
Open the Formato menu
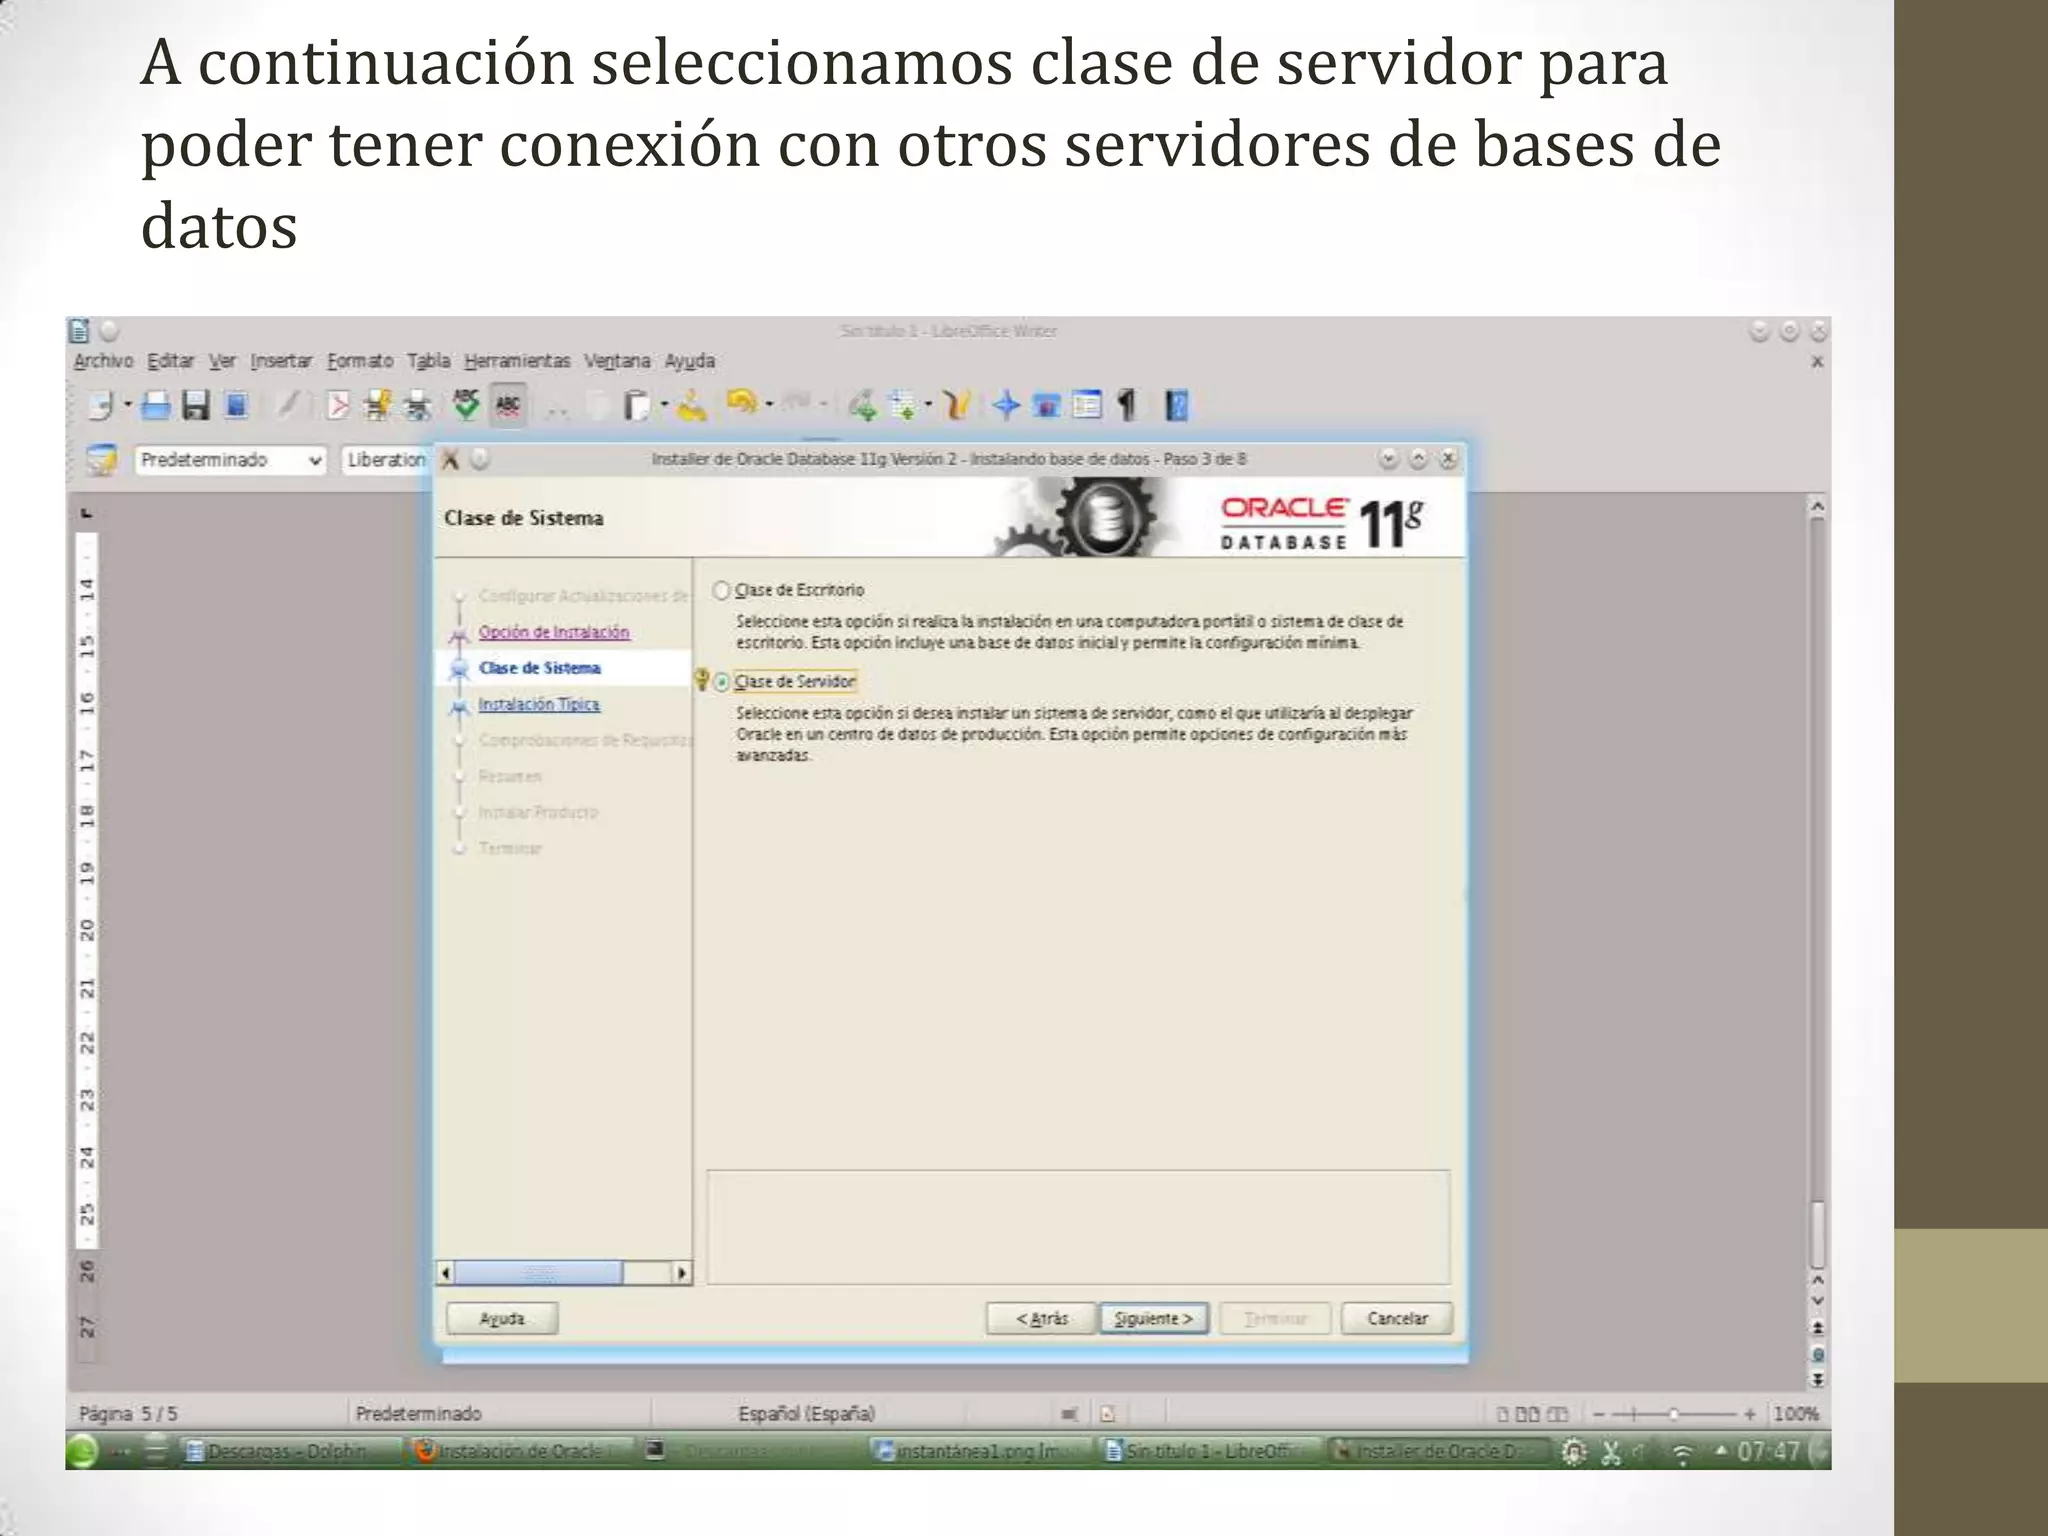pos(360,361)
